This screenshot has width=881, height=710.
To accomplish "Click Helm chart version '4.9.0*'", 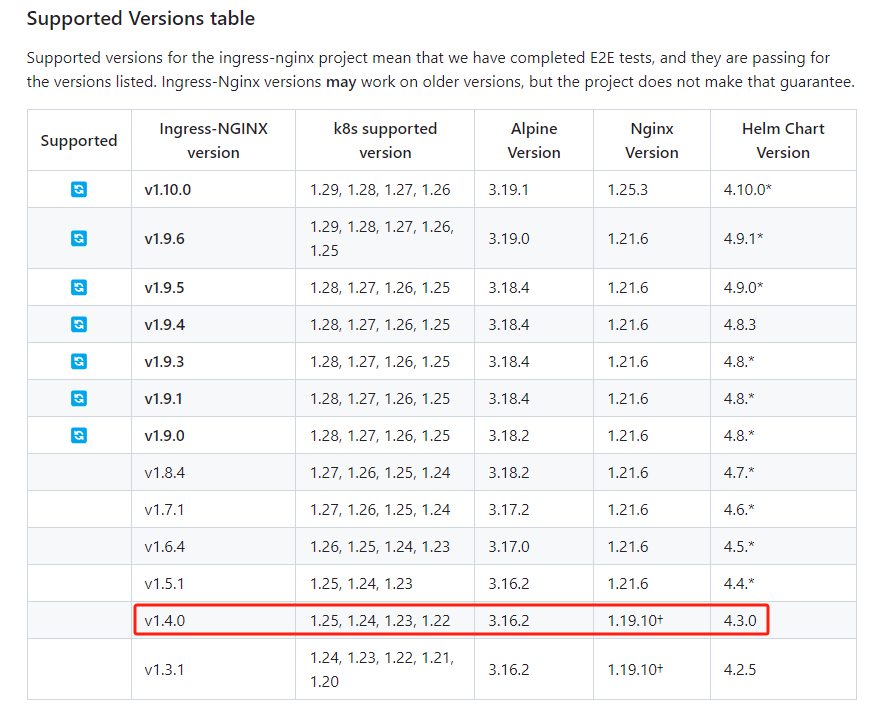I will tap(743, 288).
